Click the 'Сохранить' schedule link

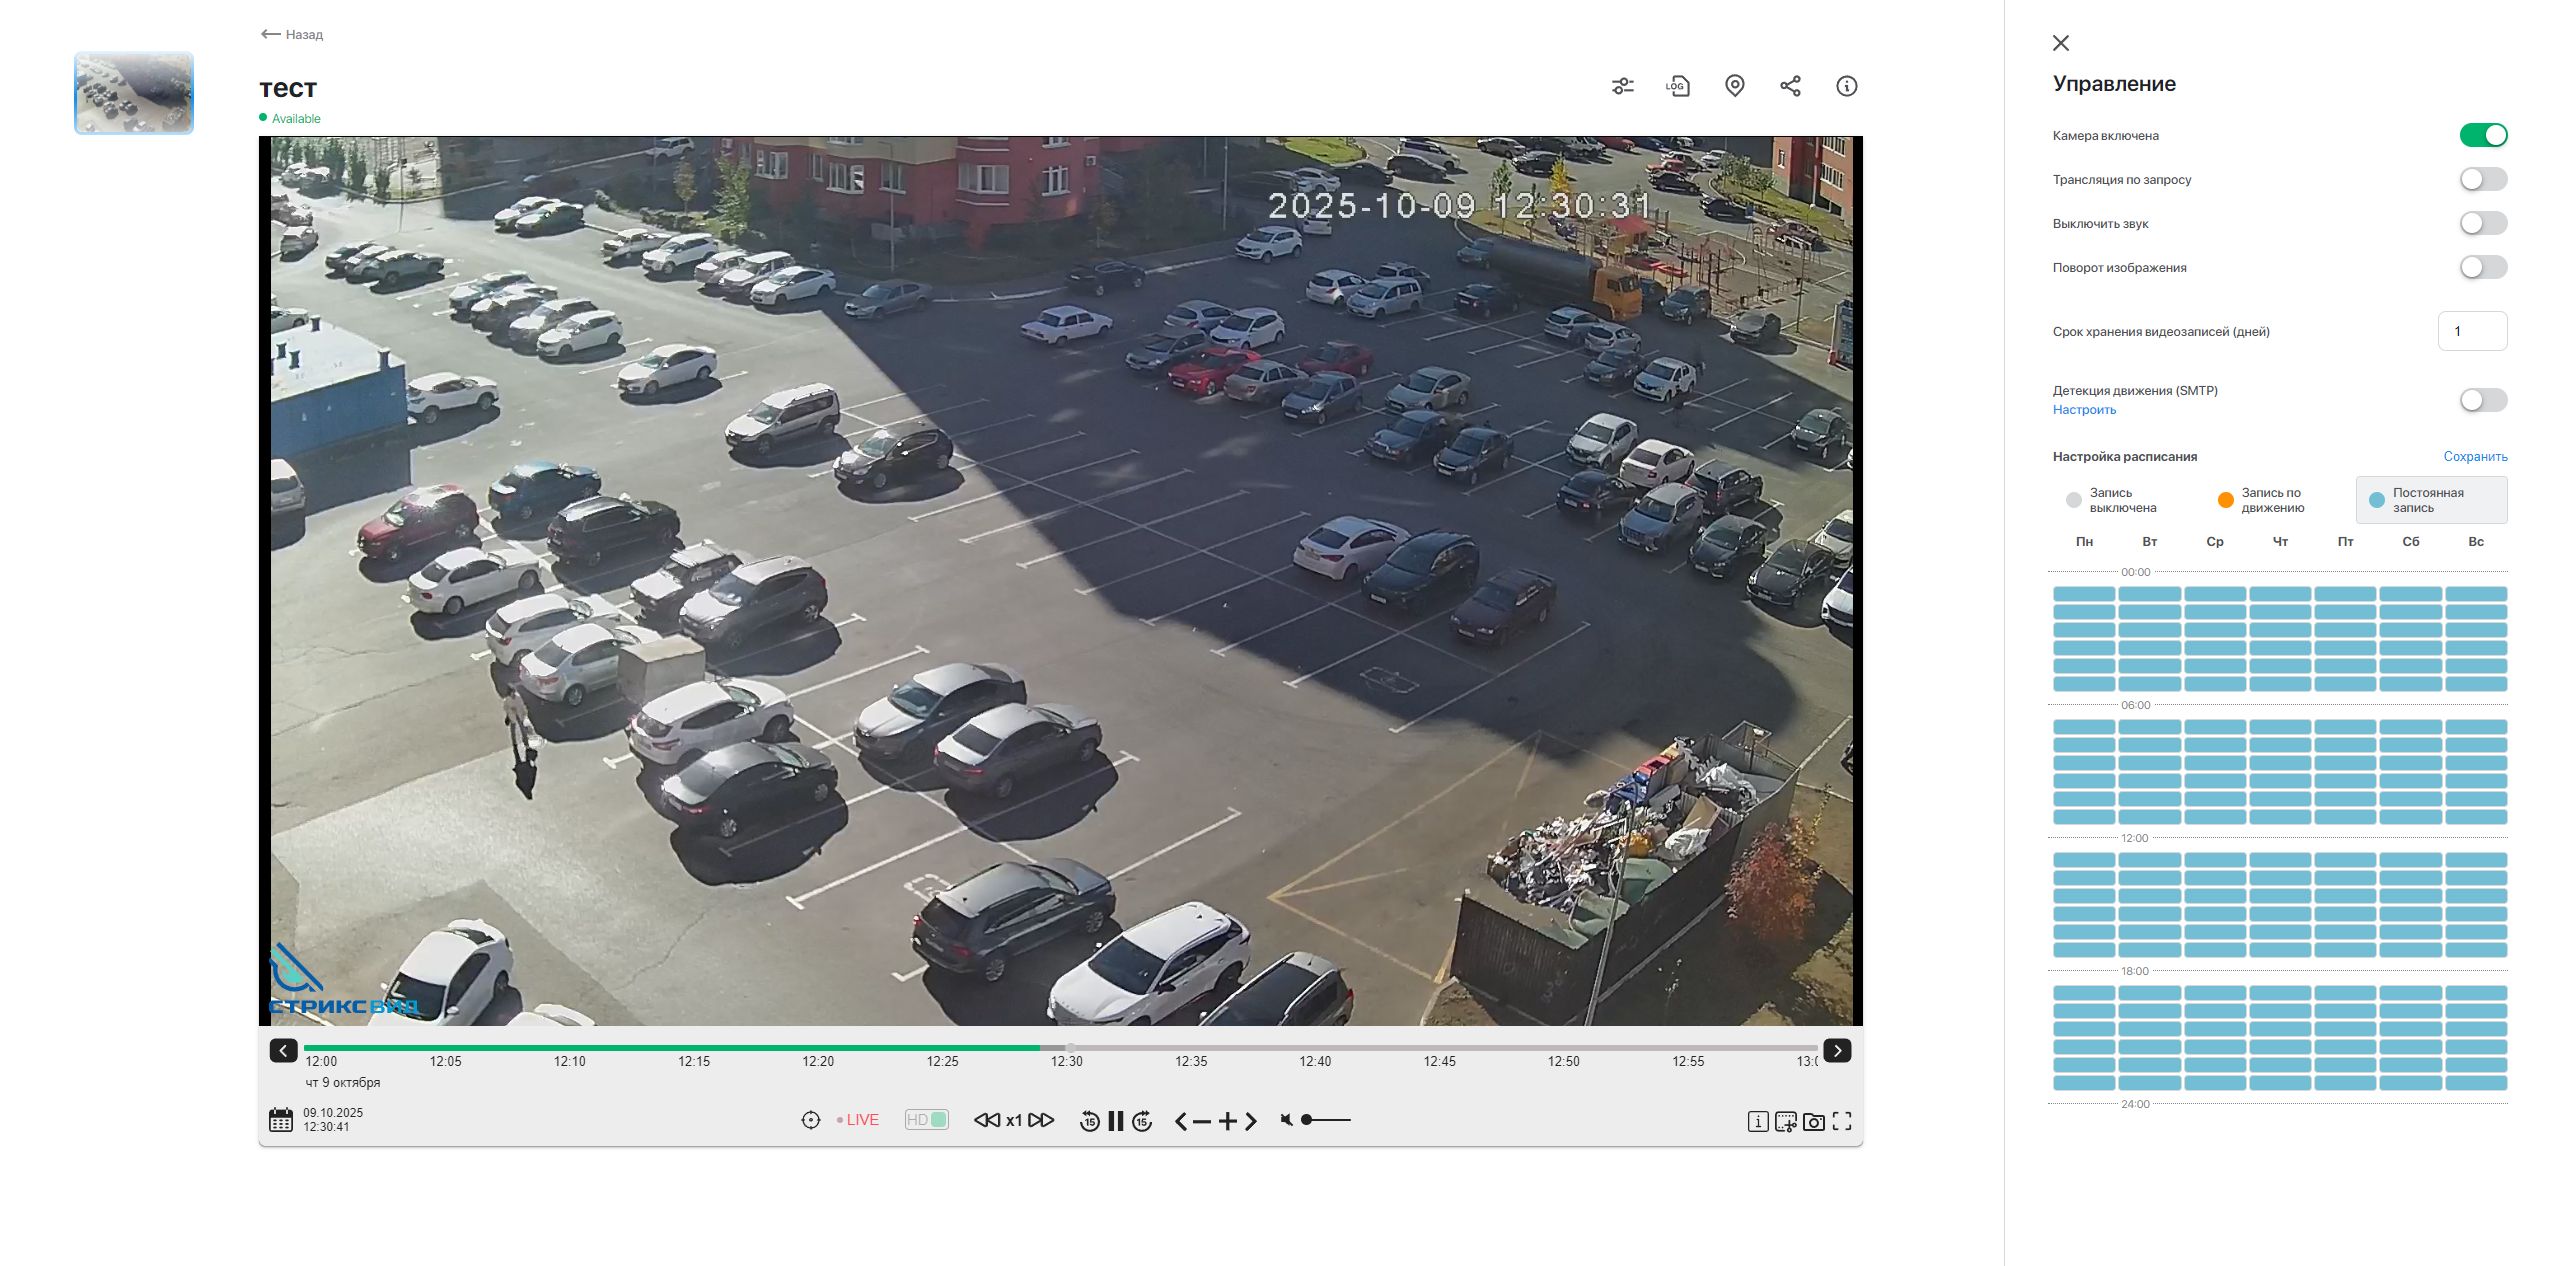click(x=2474, y=457)
